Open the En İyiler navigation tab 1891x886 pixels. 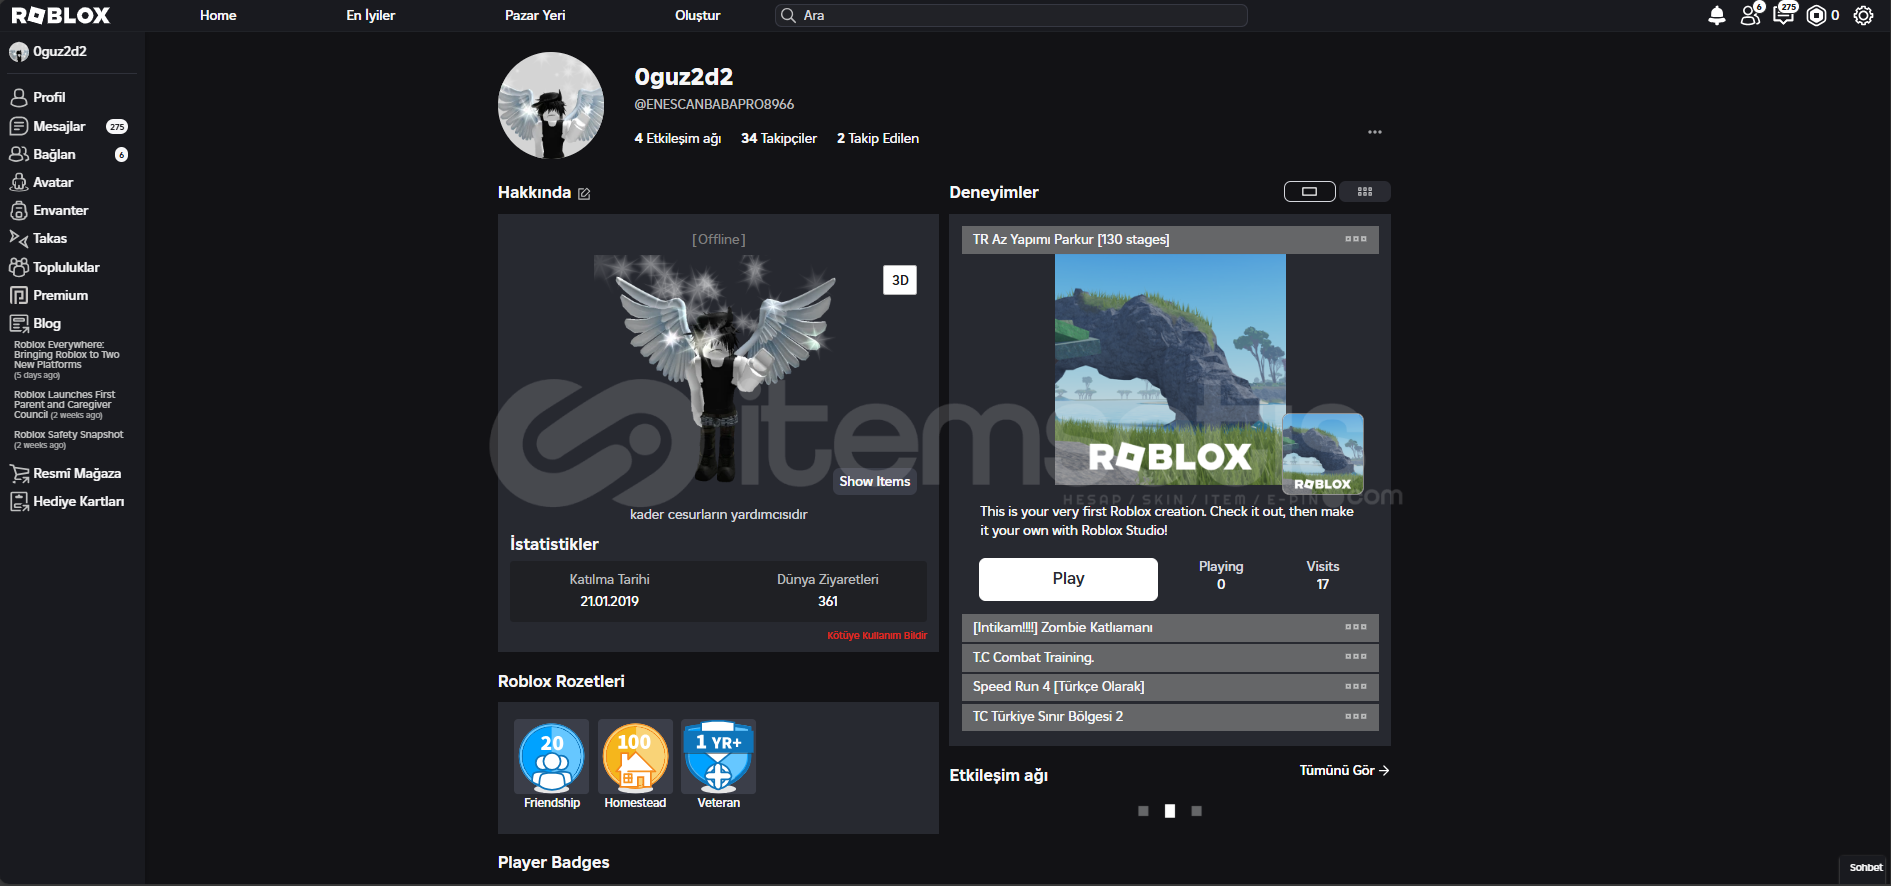point(371,15)
